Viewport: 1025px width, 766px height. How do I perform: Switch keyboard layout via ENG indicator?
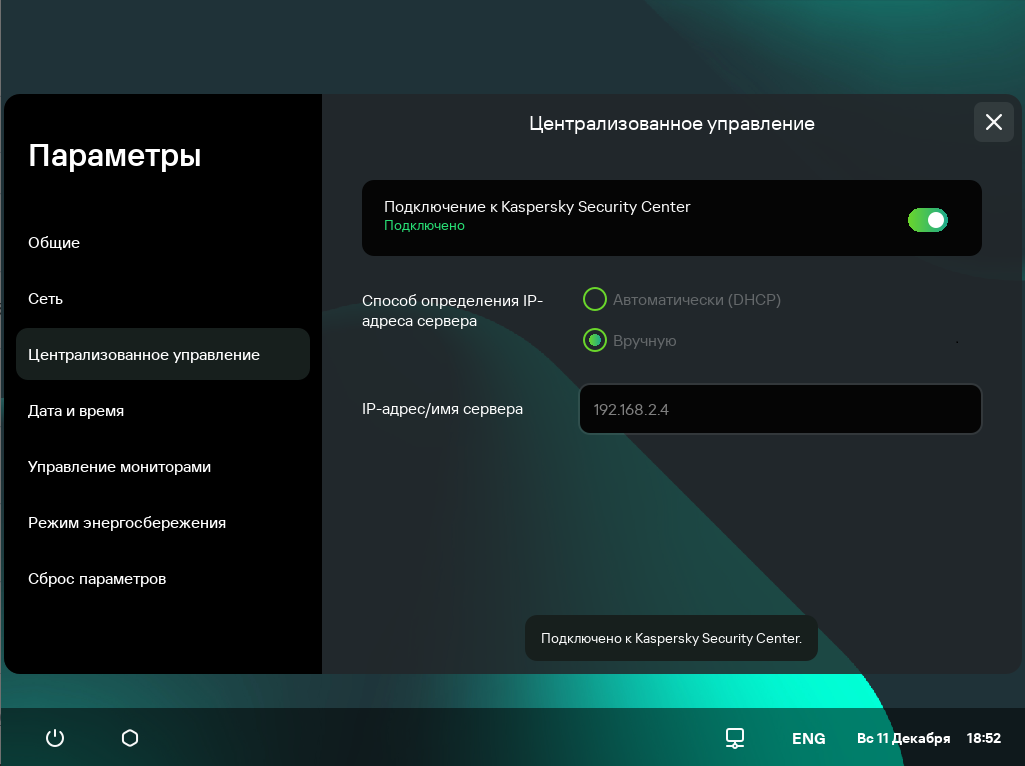pos(809,739)
